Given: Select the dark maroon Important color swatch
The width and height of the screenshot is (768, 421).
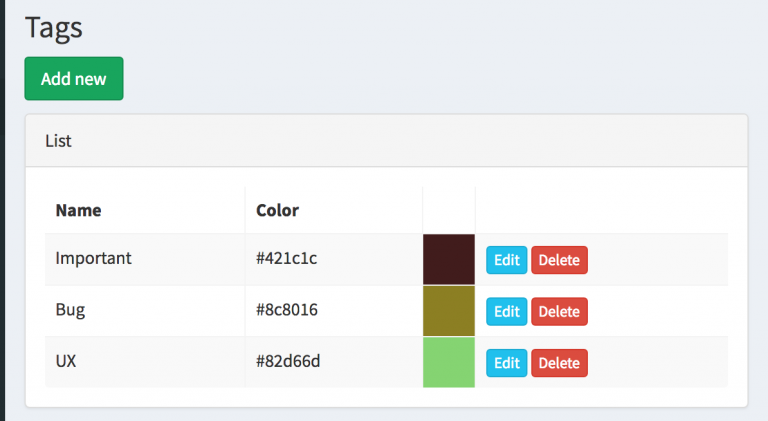Looking at the screenshot, I should pos(449,259).
